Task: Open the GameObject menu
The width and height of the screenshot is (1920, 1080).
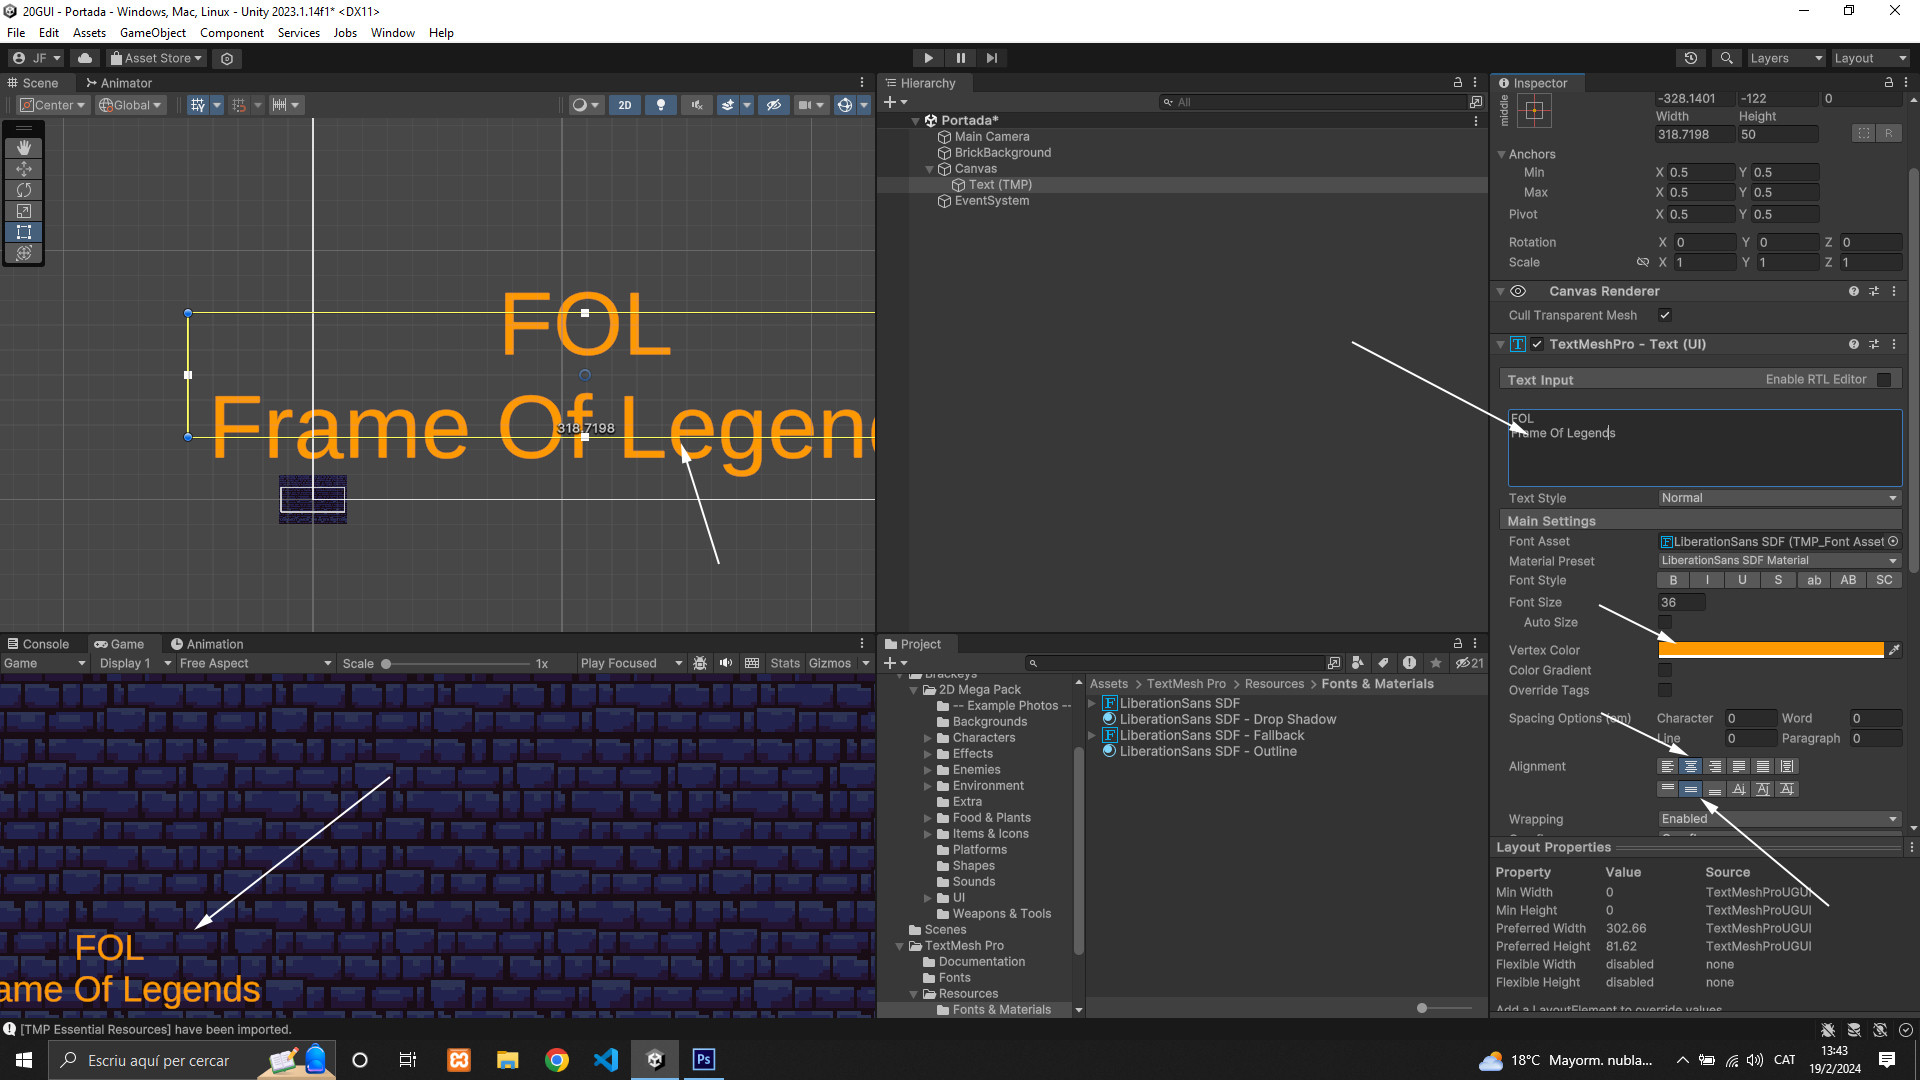Action: pos(152,33)
